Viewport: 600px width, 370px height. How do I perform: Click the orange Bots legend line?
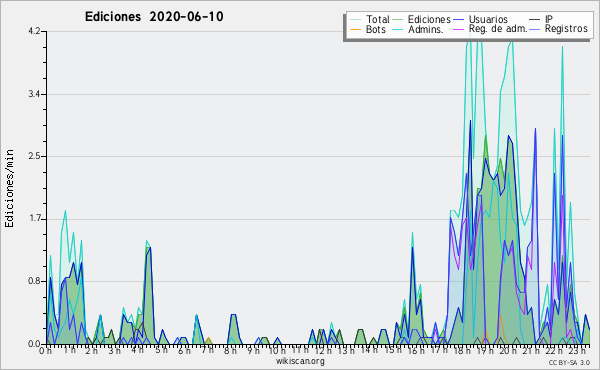click(355, 29)
